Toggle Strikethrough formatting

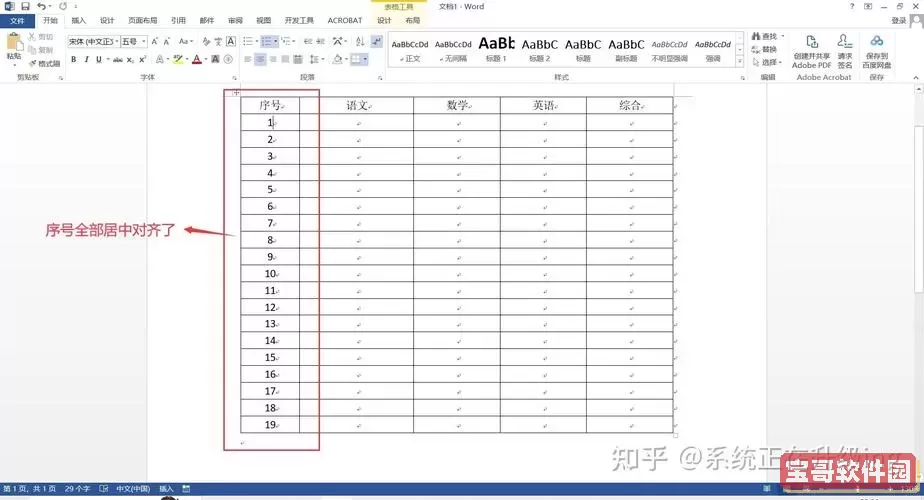118,60
